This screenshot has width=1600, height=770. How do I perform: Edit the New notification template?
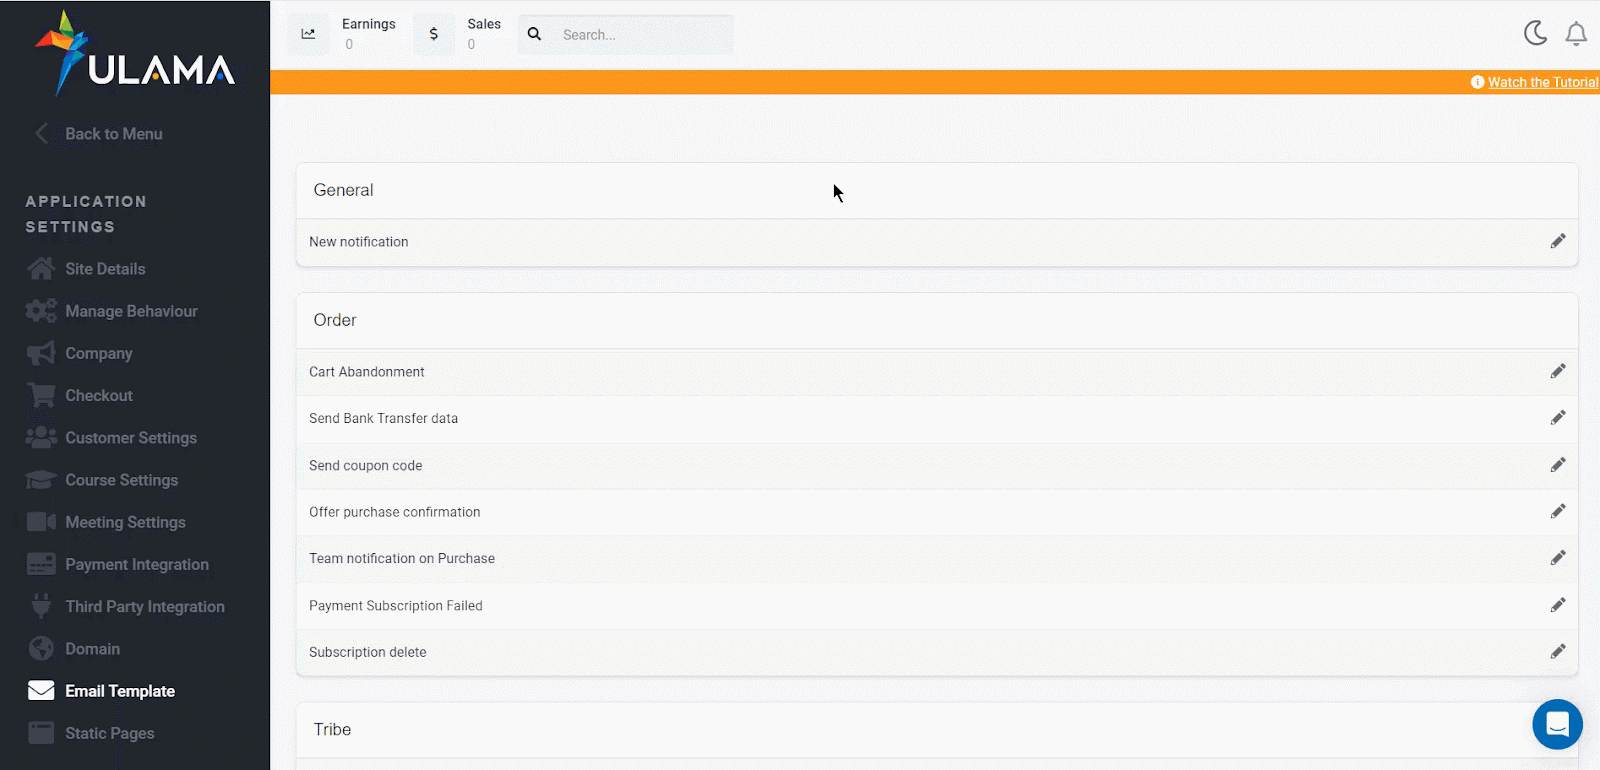click(x=1558, y=241)
